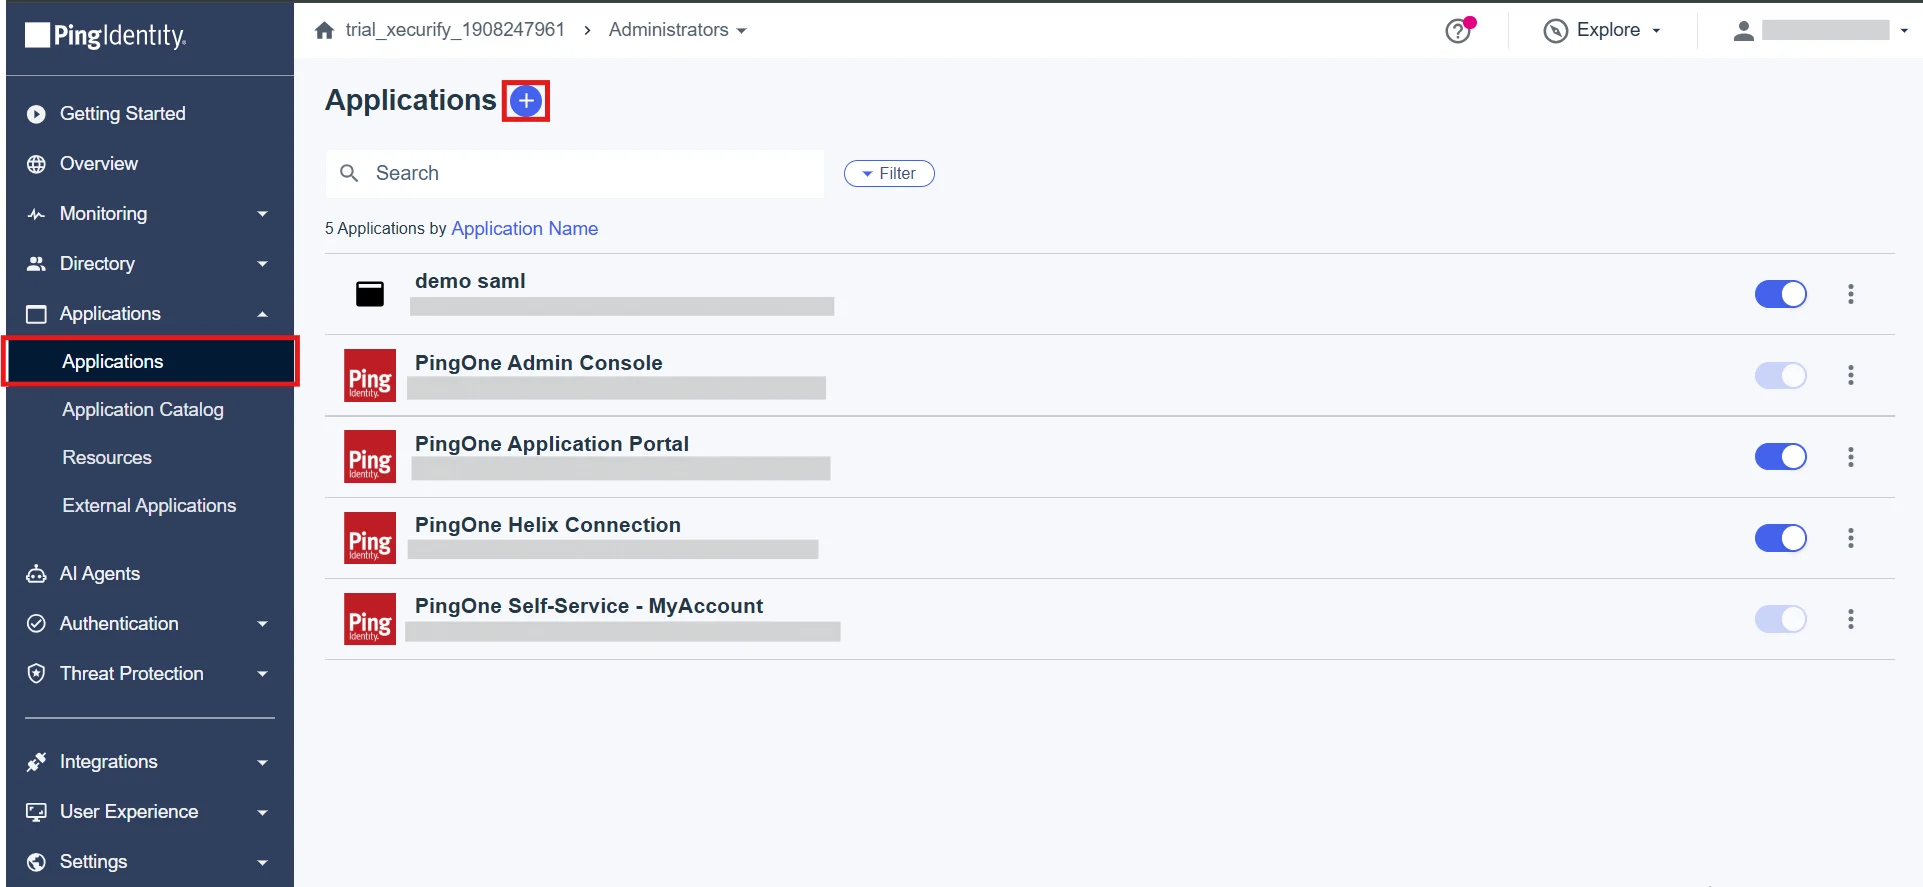This screenshot has height=887, width=1923.
Task: Click the demo saml application icon
Action: pos(370,294)
